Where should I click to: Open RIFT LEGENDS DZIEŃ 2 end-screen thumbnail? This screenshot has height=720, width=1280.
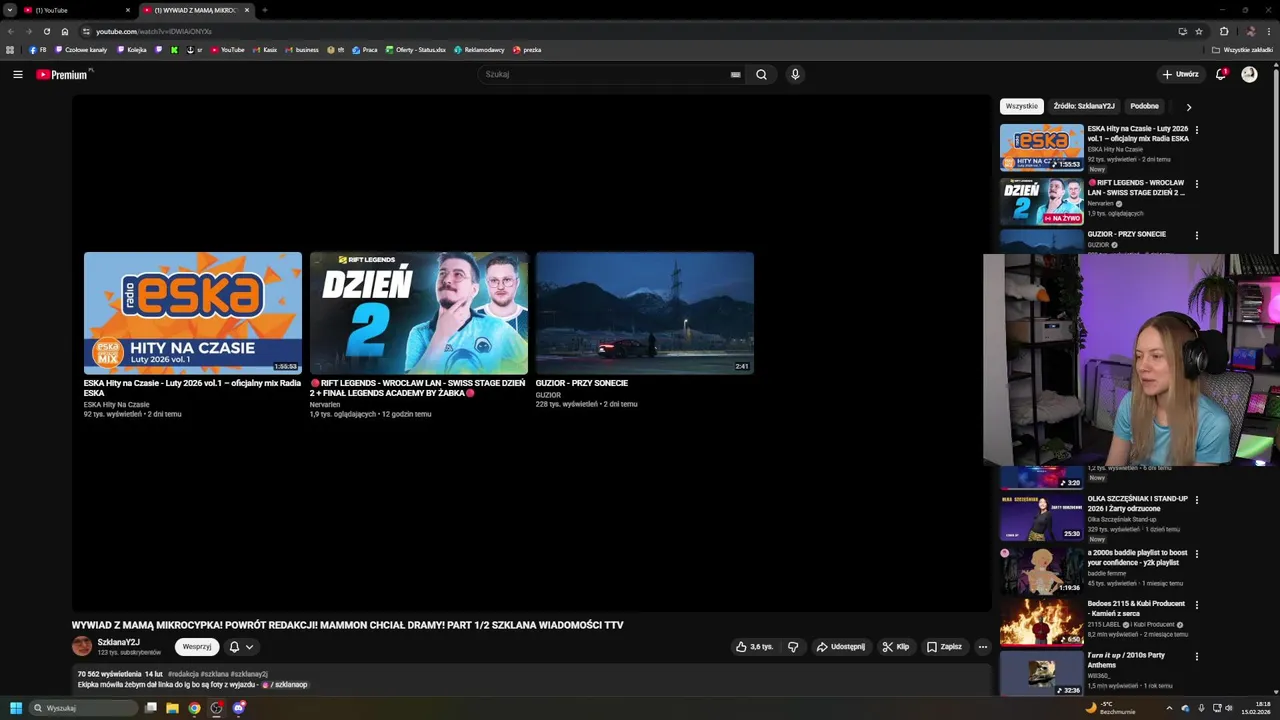coord(418,313)
